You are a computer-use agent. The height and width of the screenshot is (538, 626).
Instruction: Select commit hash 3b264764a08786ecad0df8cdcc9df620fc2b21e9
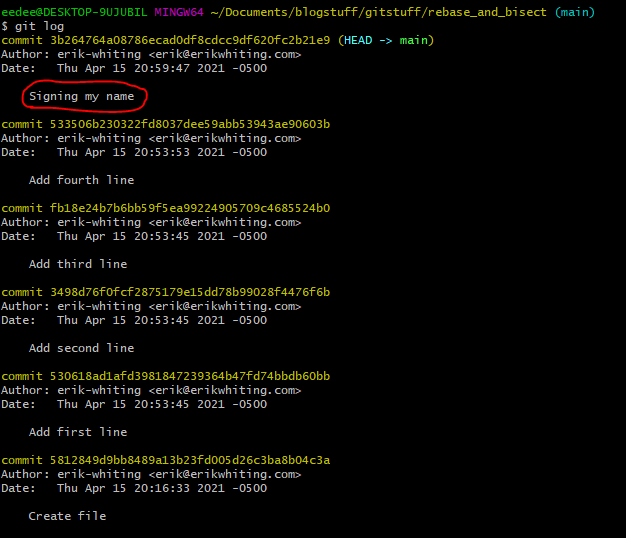click(x=190, y=40)
